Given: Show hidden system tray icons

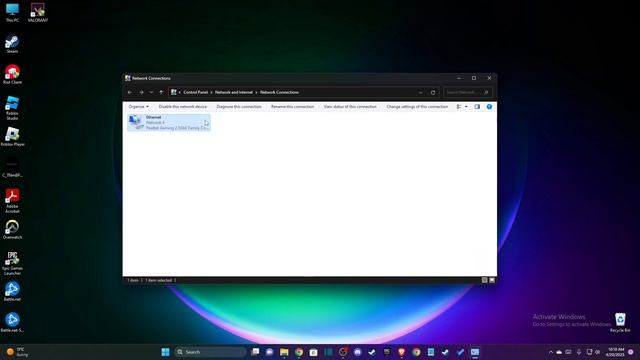Looking at the screenshot, I should click(551, 352).
